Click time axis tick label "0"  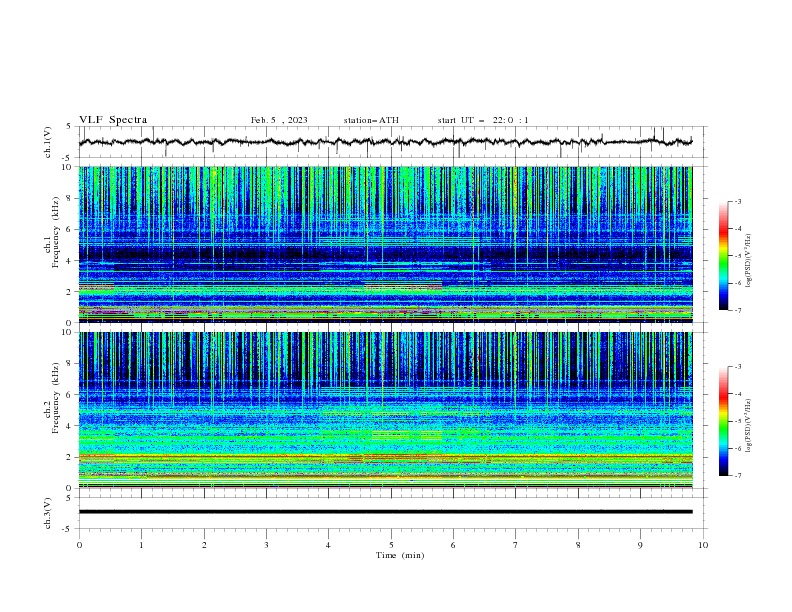79,545
